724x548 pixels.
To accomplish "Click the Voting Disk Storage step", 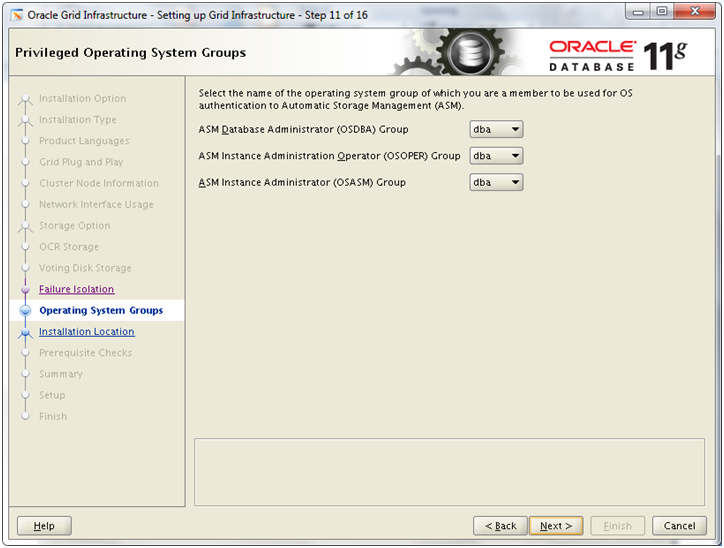I will [85, 268].
